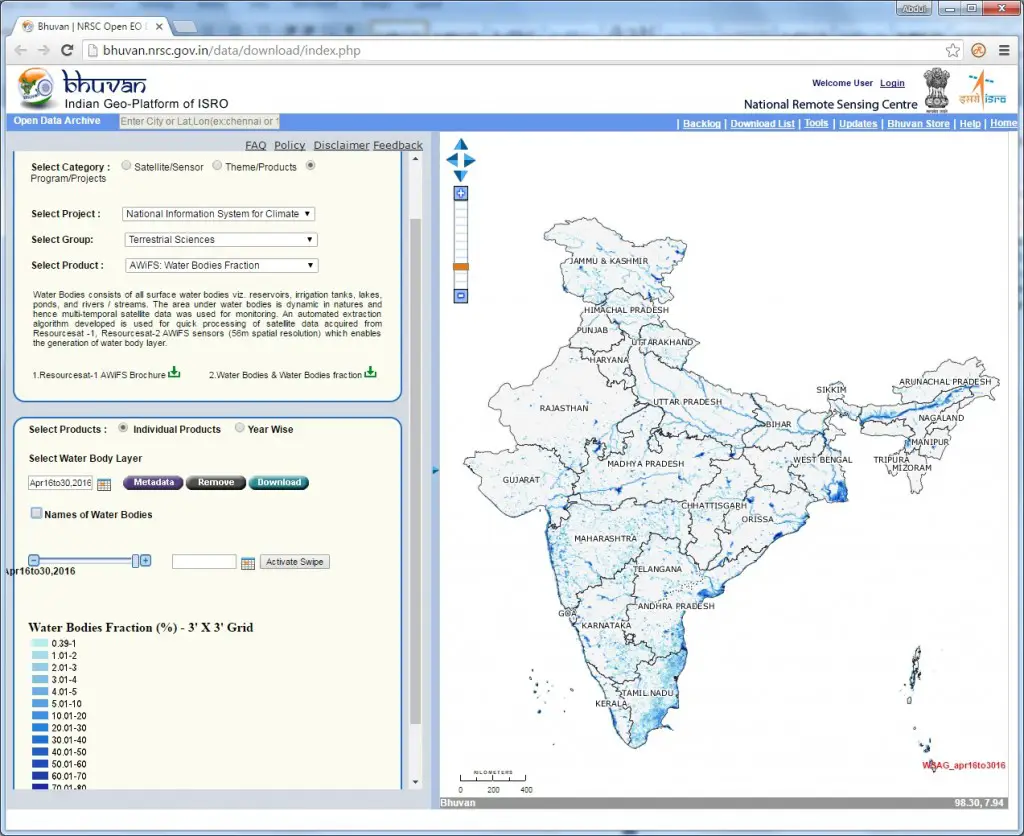Click the layer time slider handle
Screen dimensions: 1024x836
coord(135,561)
